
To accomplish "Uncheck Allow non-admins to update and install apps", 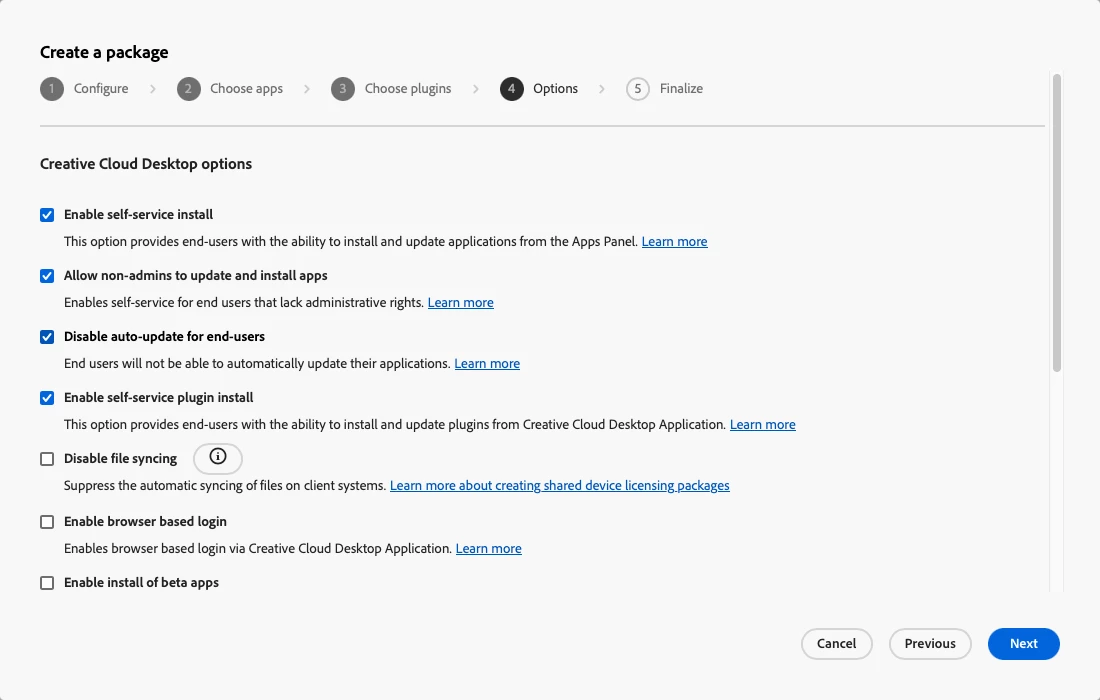I will (47, 276).
